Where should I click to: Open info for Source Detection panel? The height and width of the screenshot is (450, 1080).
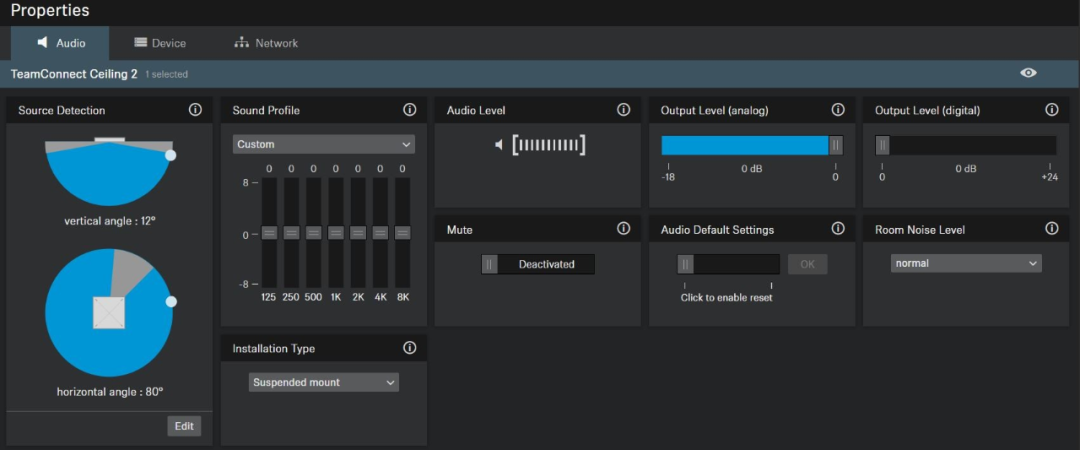point(196,110)
